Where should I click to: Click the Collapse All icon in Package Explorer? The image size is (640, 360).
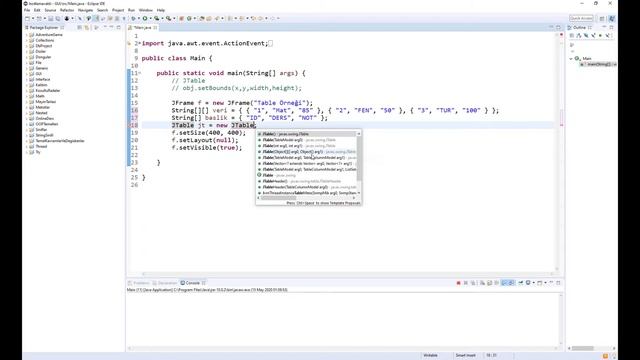[x=80, y=27]
